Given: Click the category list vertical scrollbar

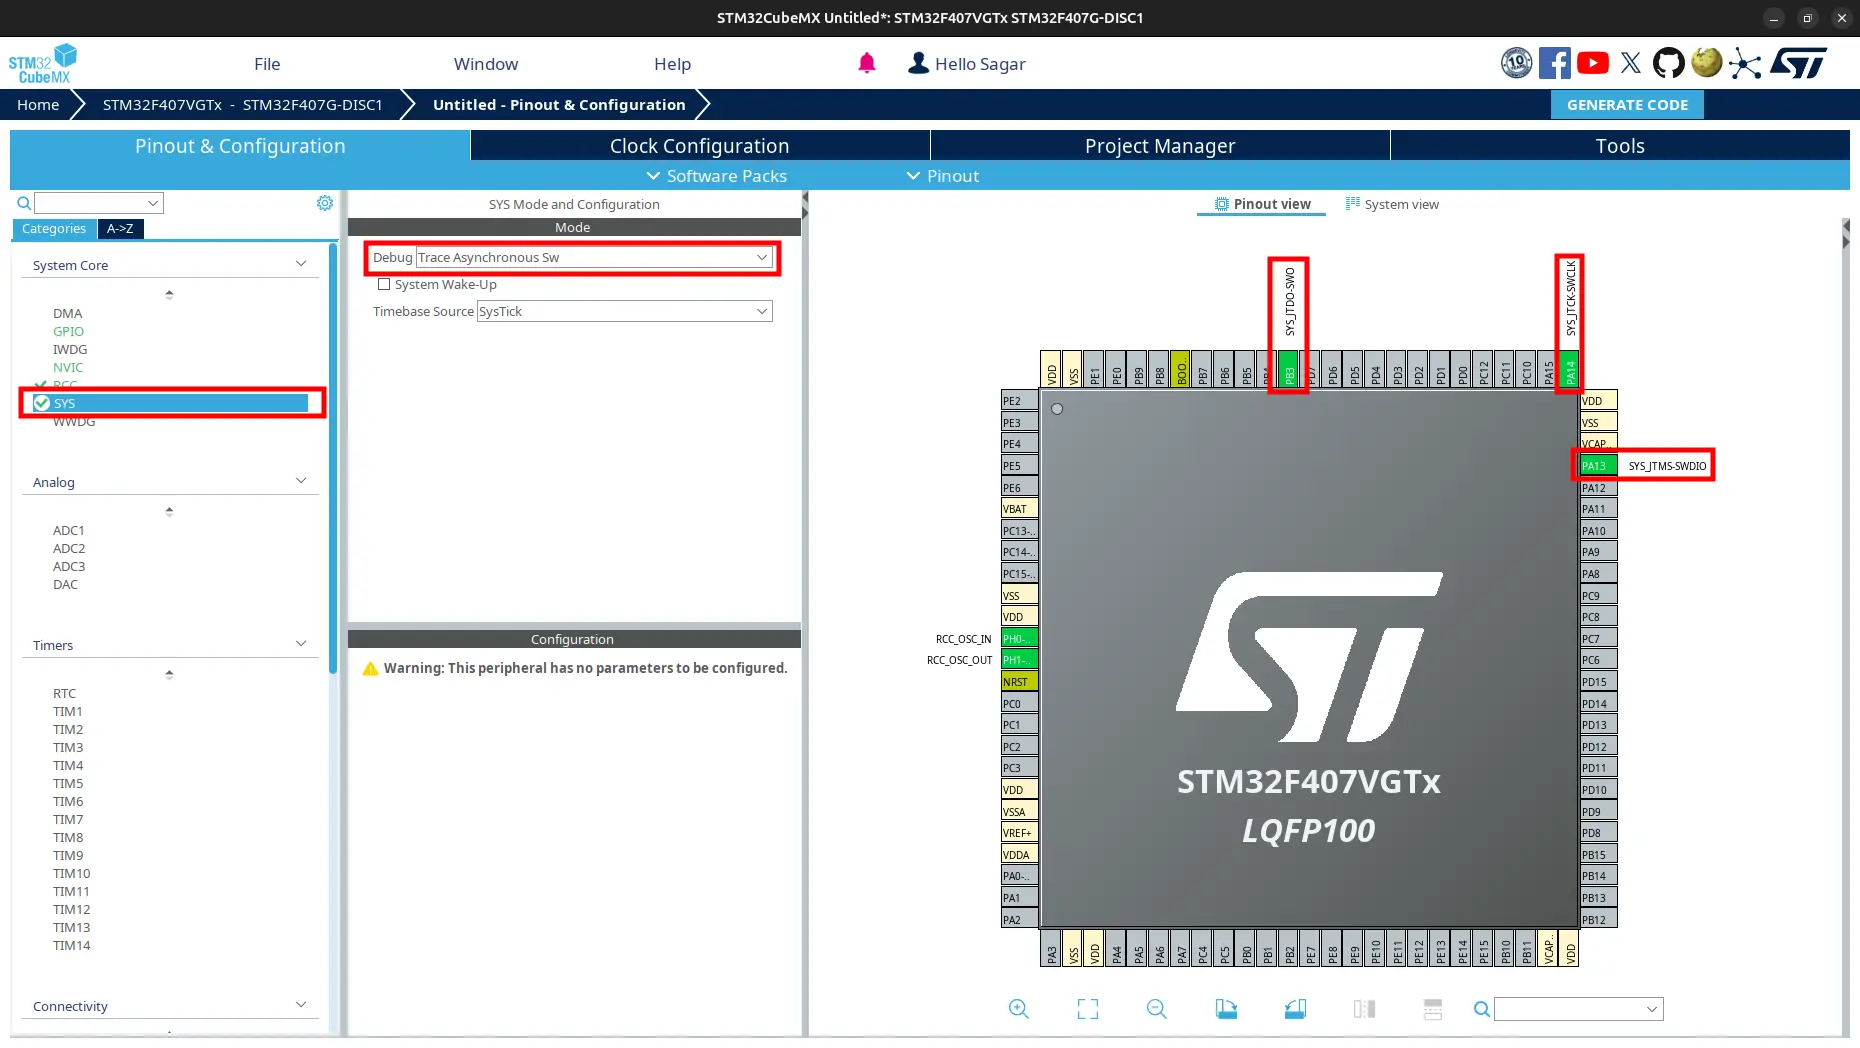Looking at the screenshot, I should click(x=333, y=457).
